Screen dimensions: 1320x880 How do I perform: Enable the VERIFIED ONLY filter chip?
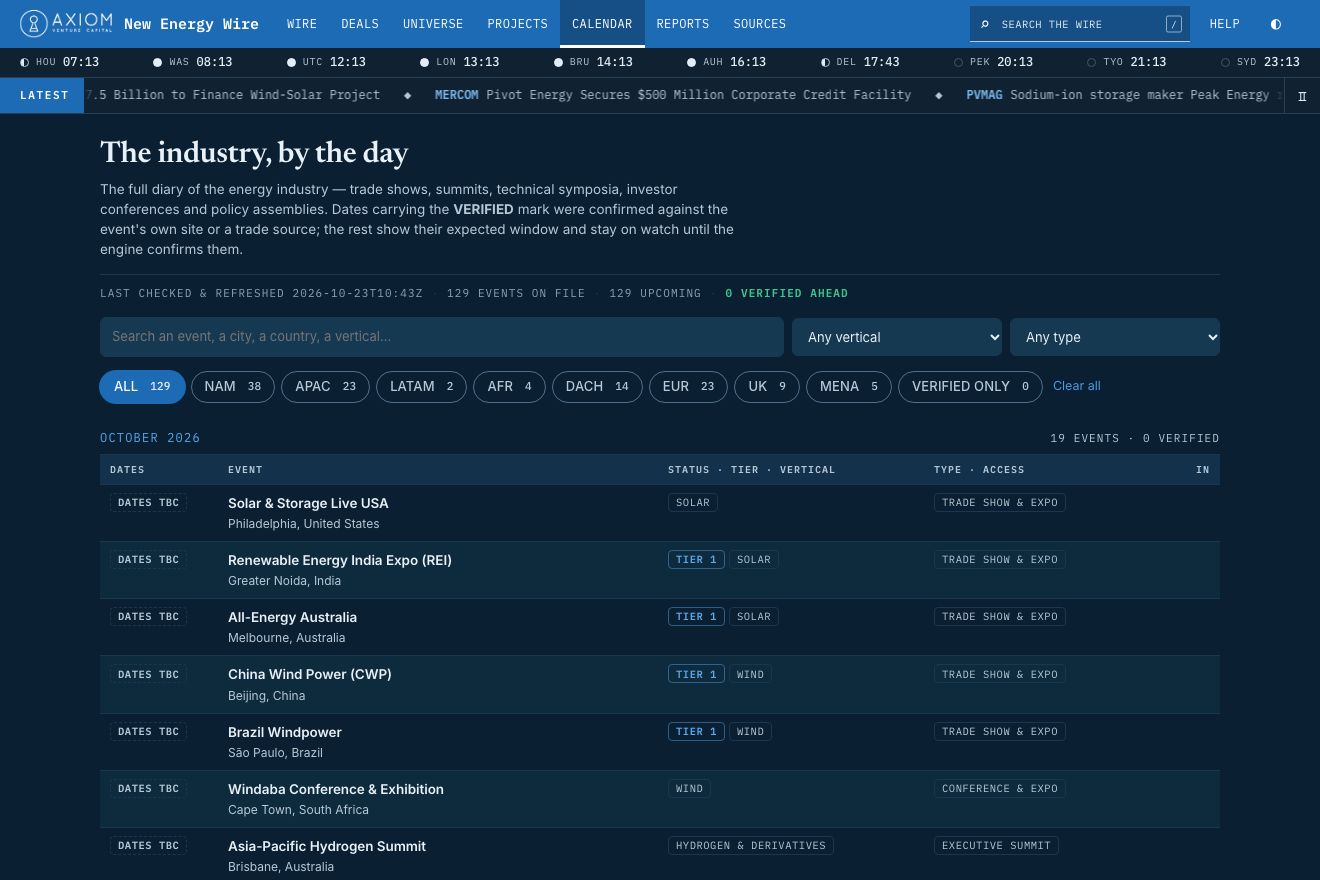pos(970,387)
